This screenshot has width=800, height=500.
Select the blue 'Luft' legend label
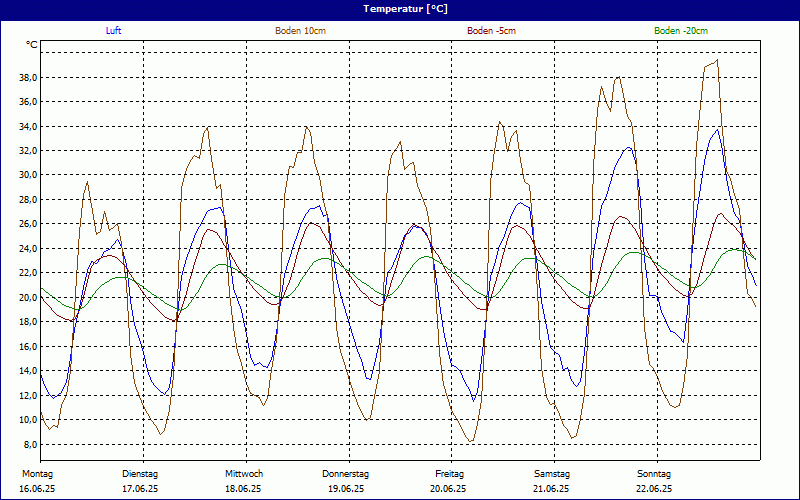point(113,31)
